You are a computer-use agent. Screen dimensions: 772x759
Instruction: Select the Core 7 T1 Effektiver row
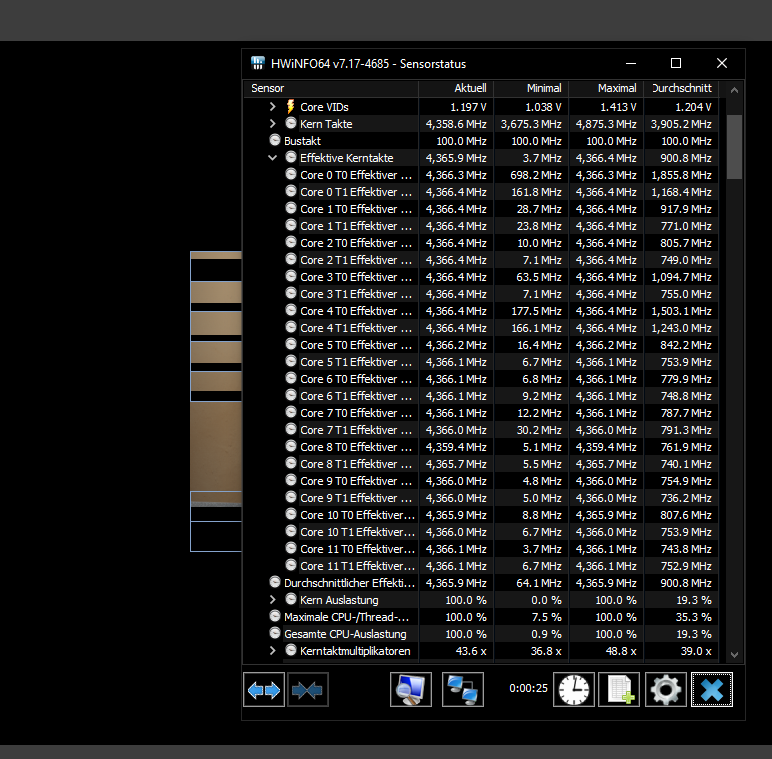point(481,430)
